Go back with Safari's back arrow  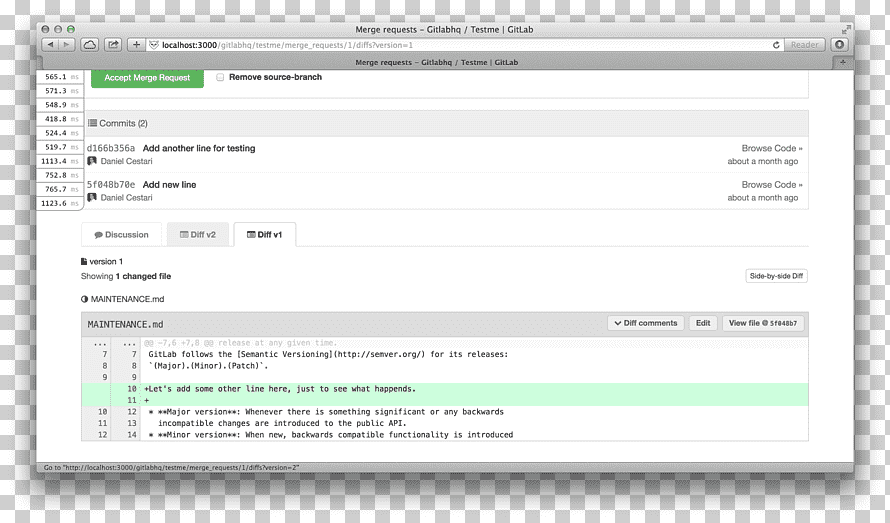51,44
